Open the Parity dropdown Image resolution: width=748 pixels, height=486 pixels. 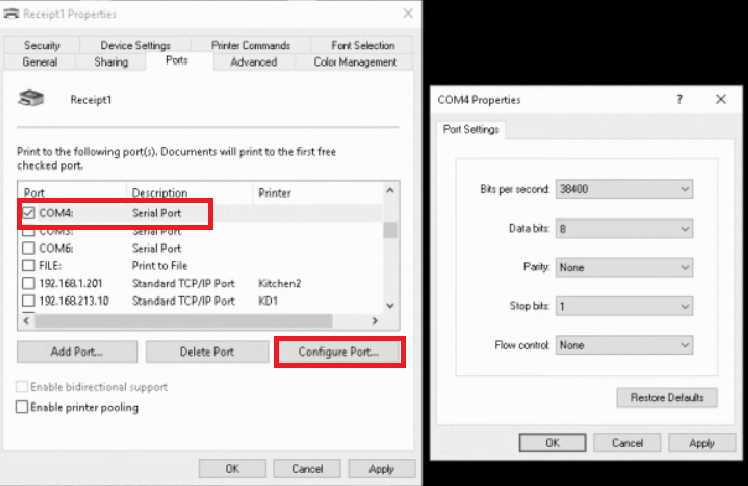coord(624,267)
